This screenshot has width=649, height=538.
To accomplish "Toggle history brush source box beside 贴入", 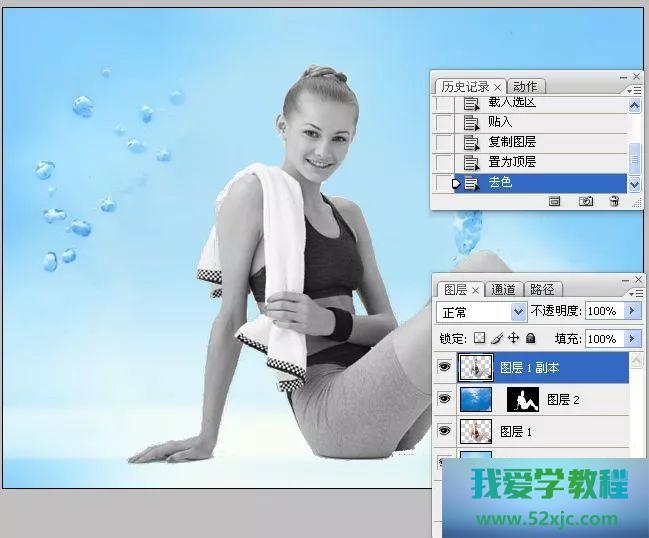I will (x=444, y=122).
